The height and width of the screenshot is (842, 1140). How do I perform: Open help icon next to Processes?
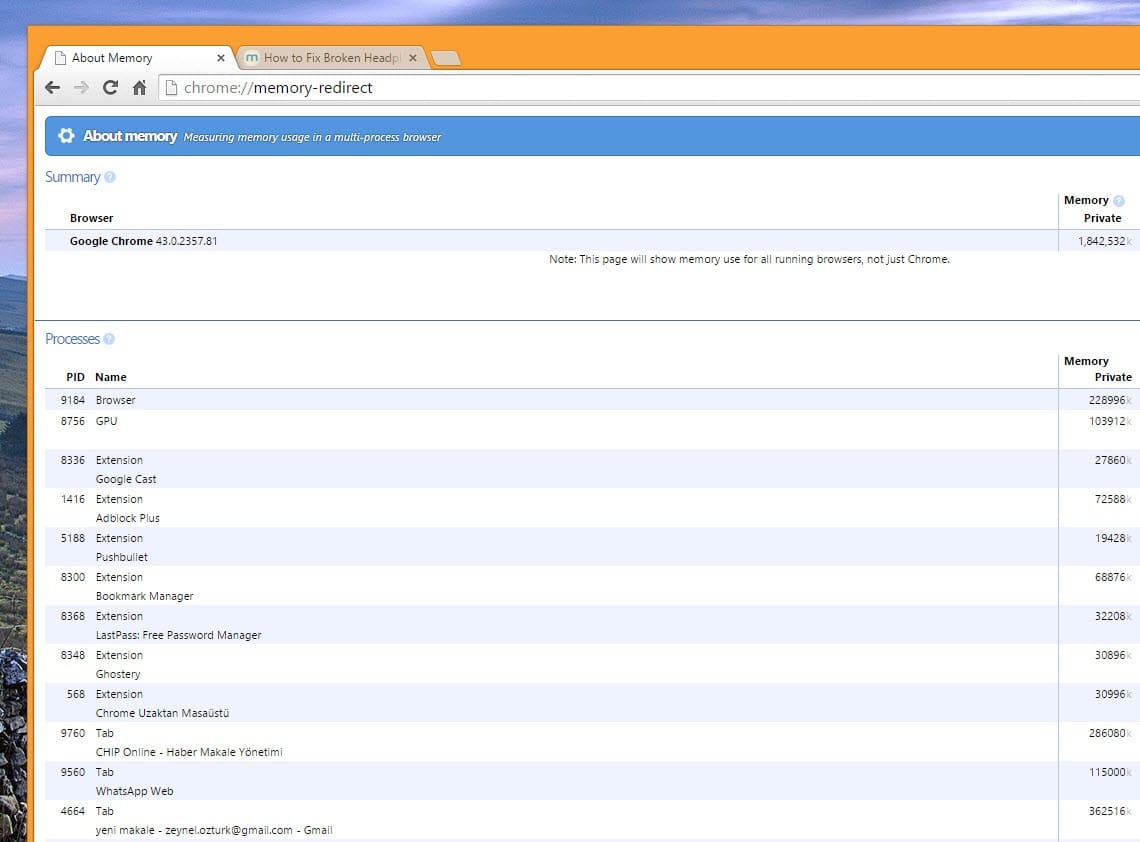[x=109, y=339]
